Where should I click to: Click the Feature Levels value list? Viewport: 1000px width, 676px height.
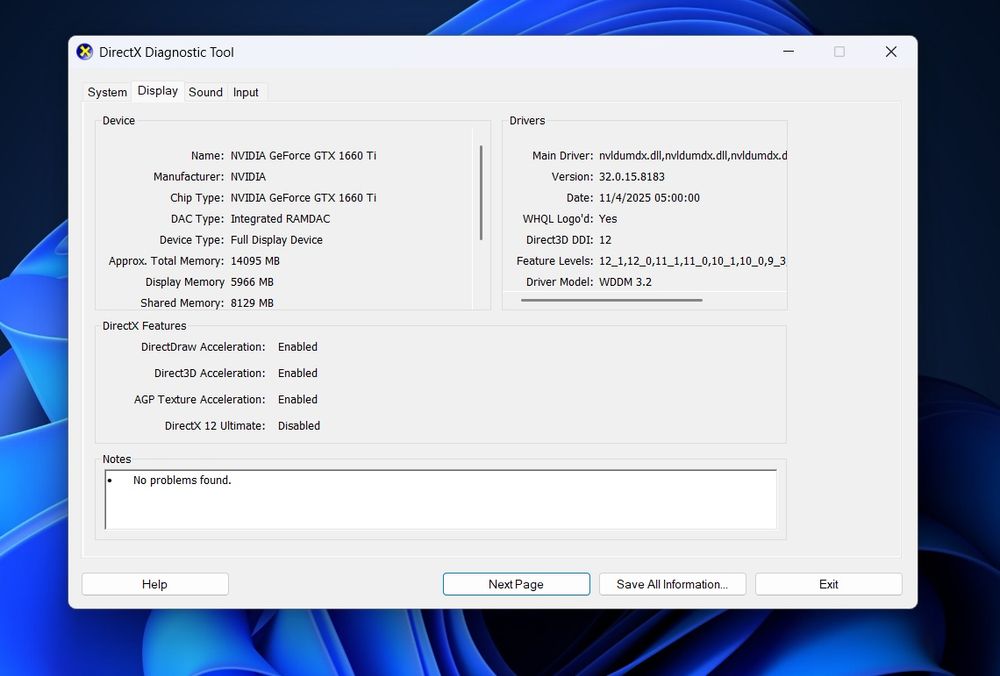[692, 261]
